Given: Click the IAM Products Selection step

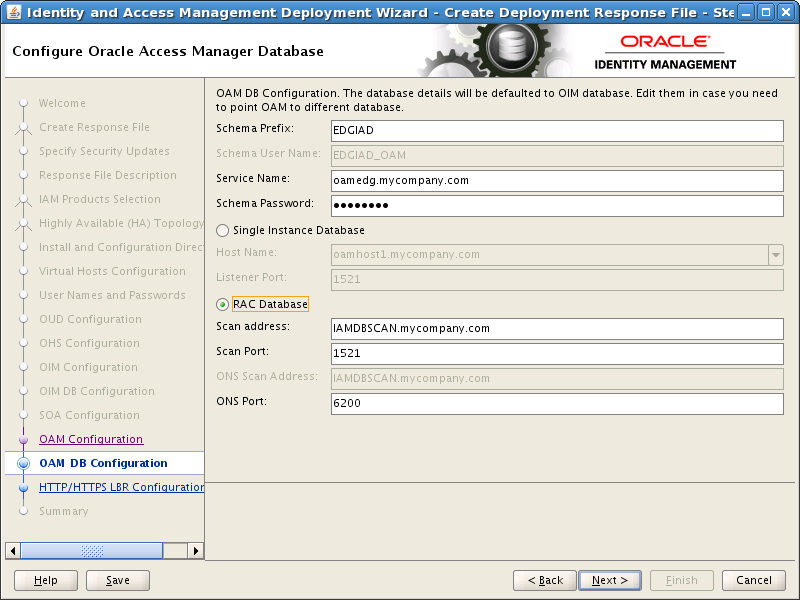Looking at the screenshot, I should pyautogui.click(x=100, y=199).
